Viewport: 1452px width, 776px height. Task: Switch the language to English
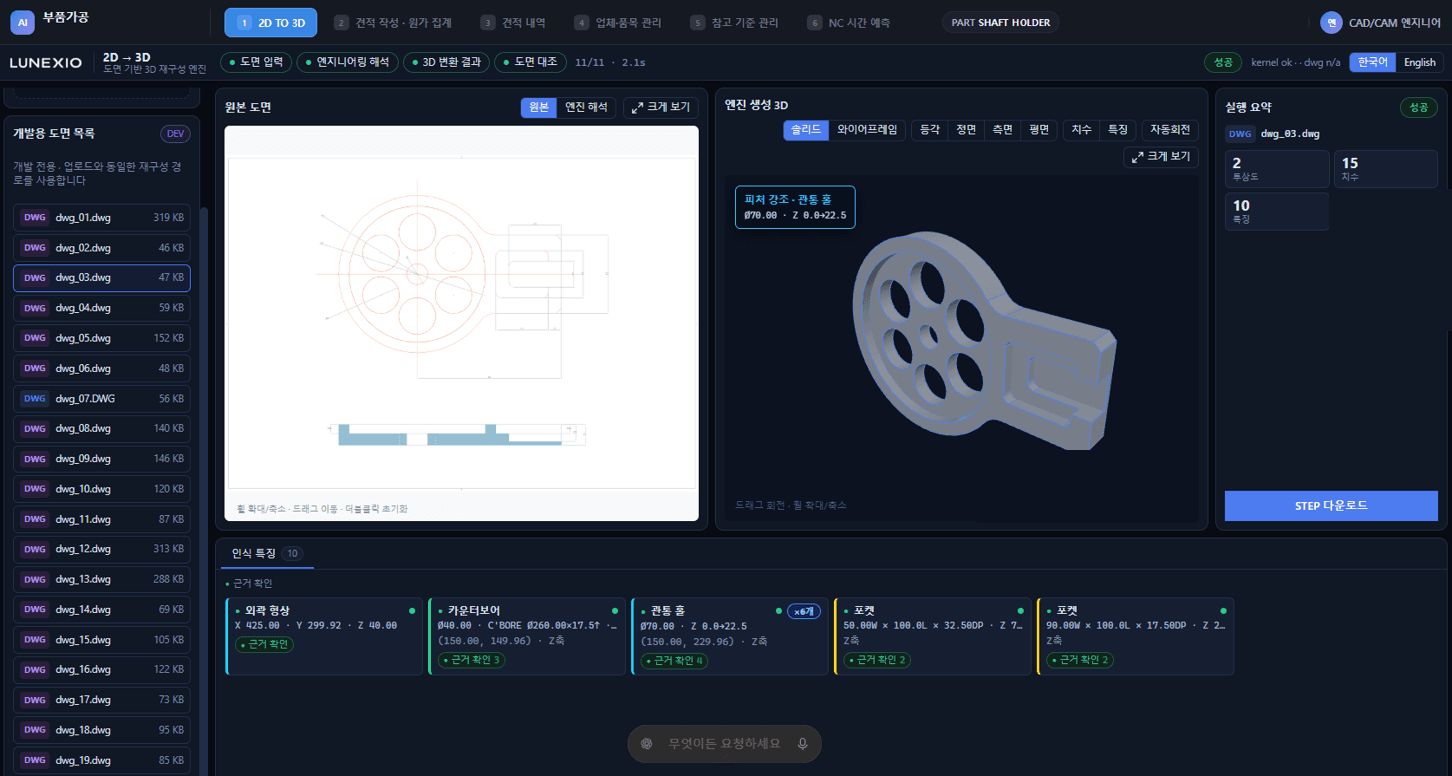click(x=1419, y=62)
